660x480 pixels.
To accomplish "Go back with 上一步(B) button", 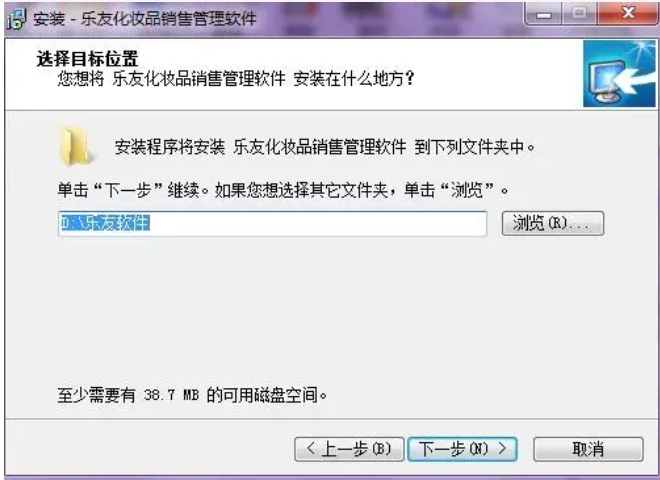I will pyautogui.click(x=349, y=449).
